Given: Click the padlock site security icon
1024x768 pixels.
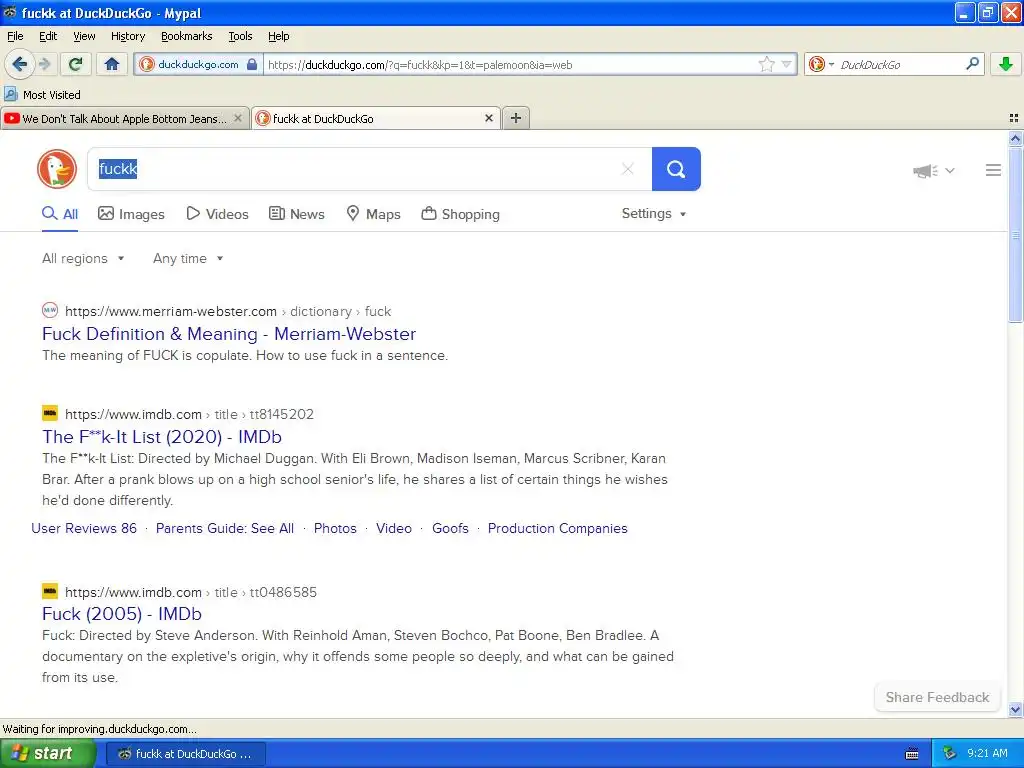Looking at the screenshot, I should point(251,64).
